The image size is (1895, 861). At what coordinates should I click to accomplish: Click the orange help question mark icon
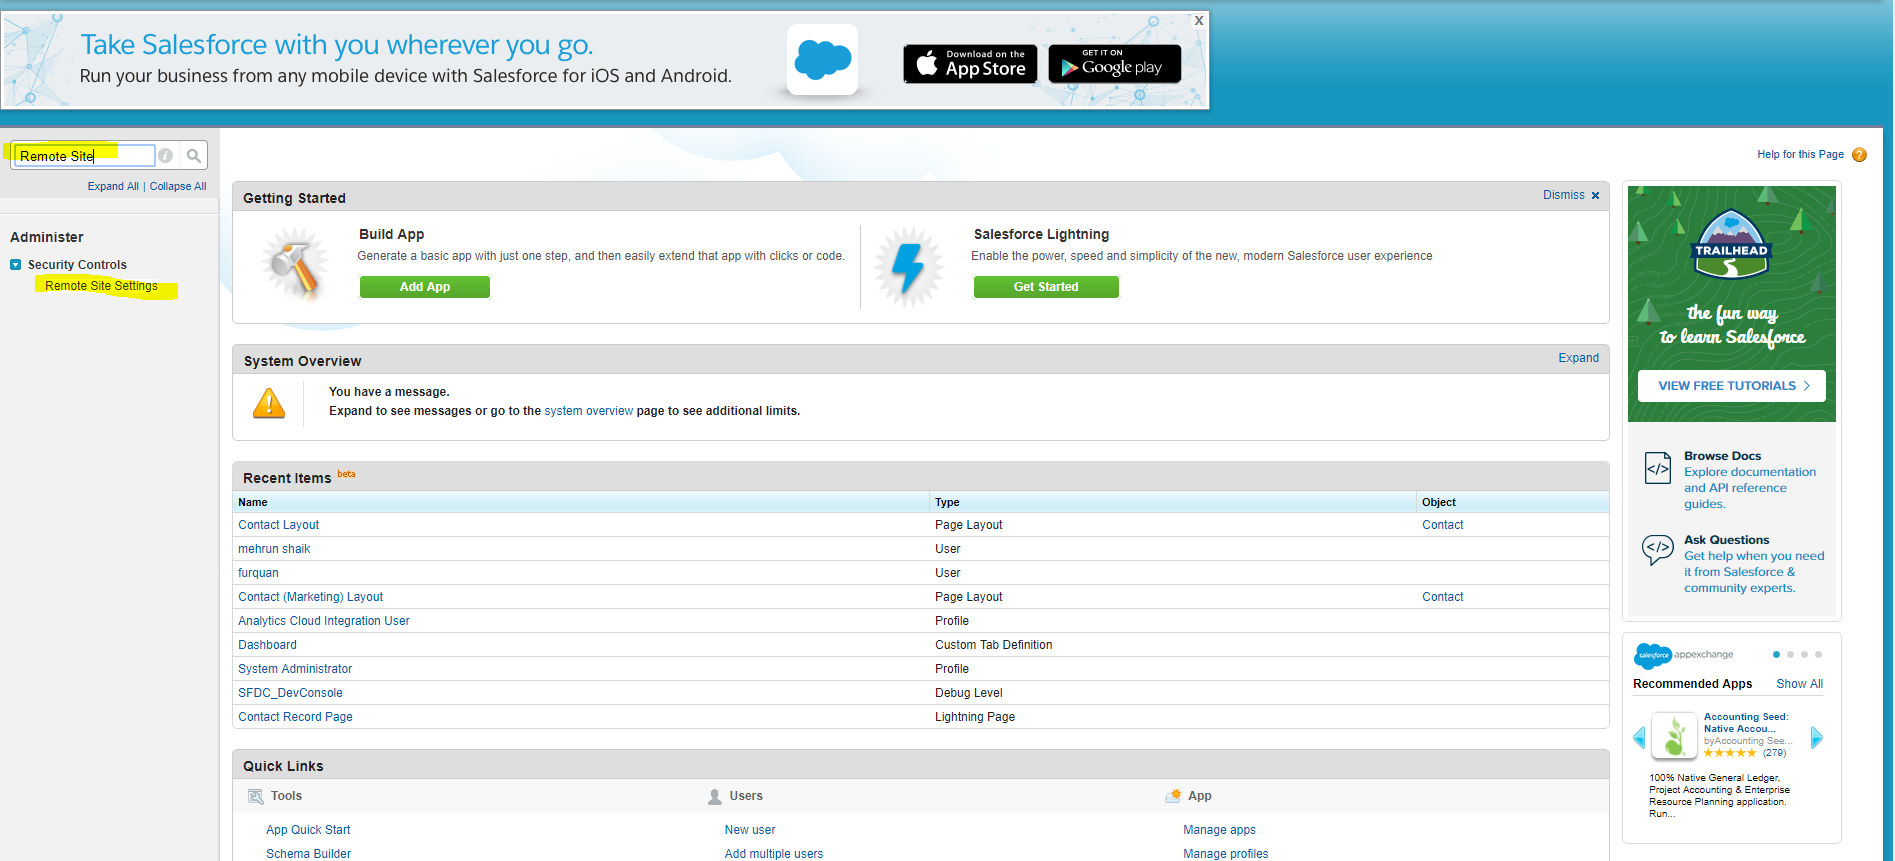1859,155
